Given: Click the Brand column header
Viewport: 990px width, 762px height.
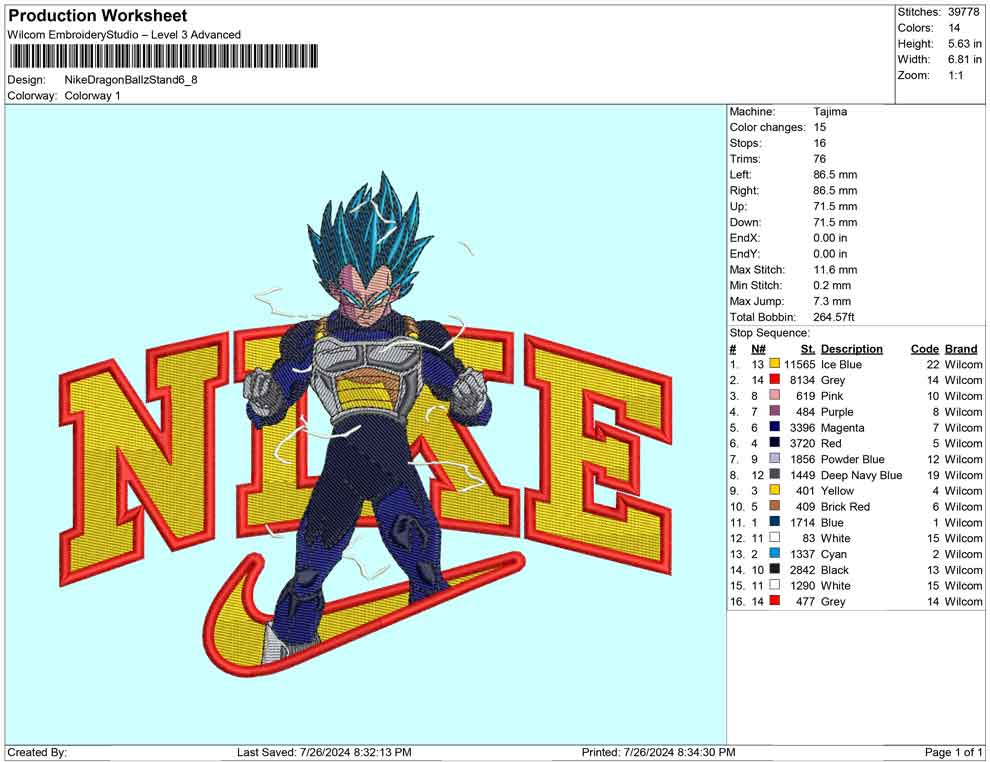Looking at the screenshot, I should (960, 349).
